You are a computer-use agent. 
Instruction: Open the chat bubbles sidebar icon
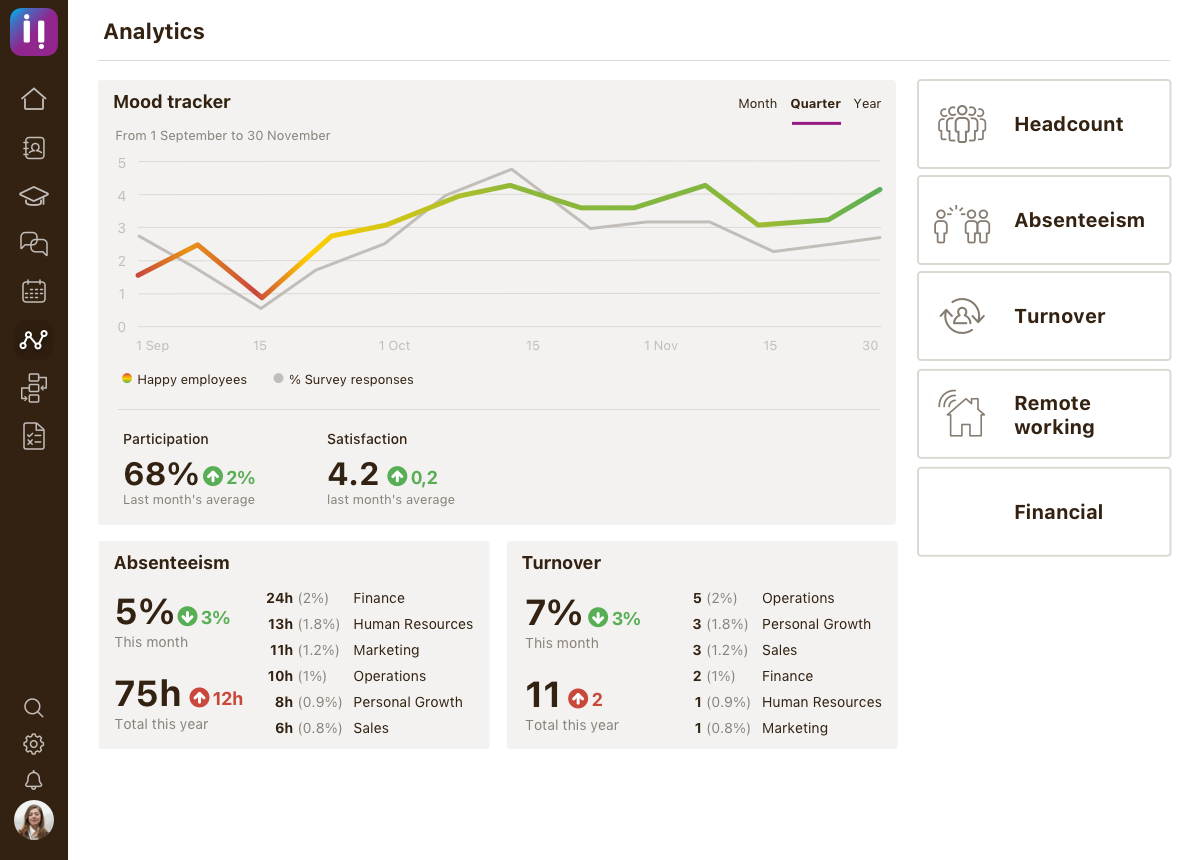(x=34, y=243)
